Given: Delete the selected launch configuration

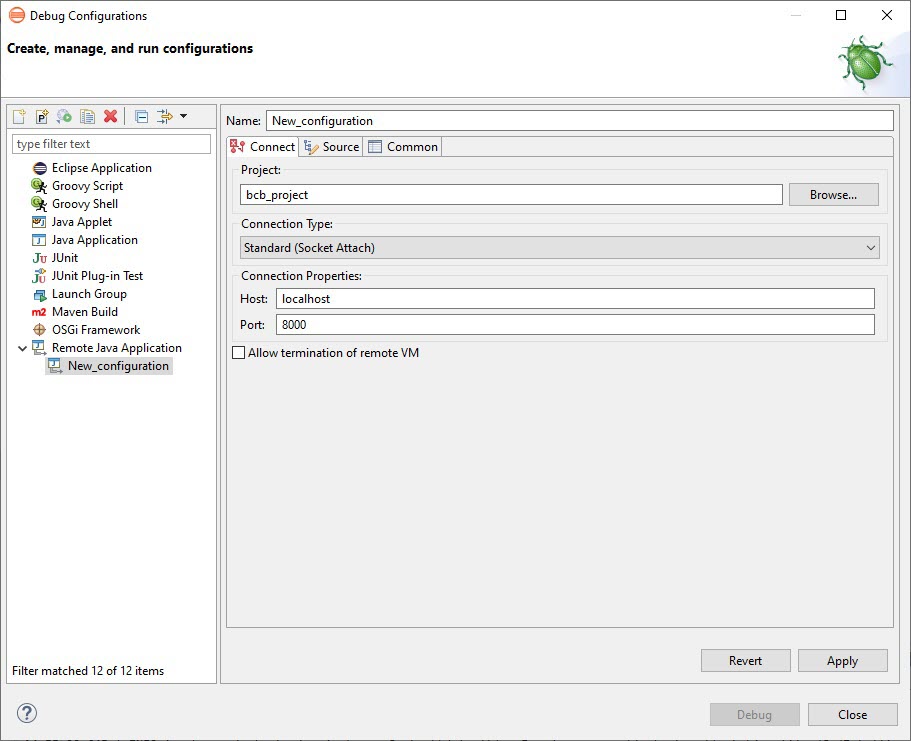Looking at the screenshot, I should click(110, 116).
